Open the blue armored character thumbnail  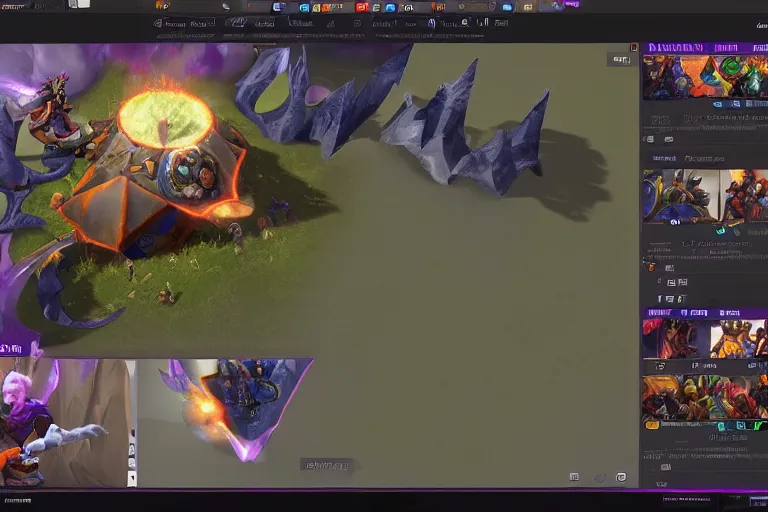[681, 196]
